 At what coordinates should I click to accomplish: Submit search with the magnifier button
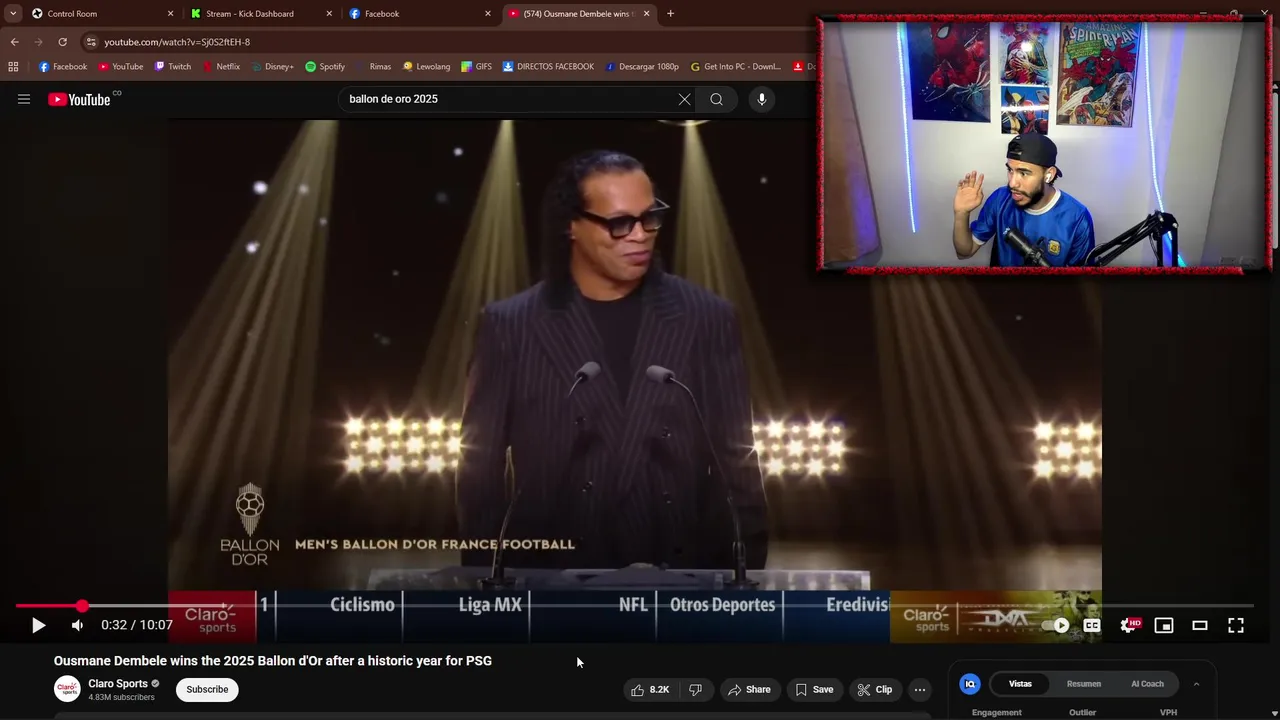(x=716, y=99)
